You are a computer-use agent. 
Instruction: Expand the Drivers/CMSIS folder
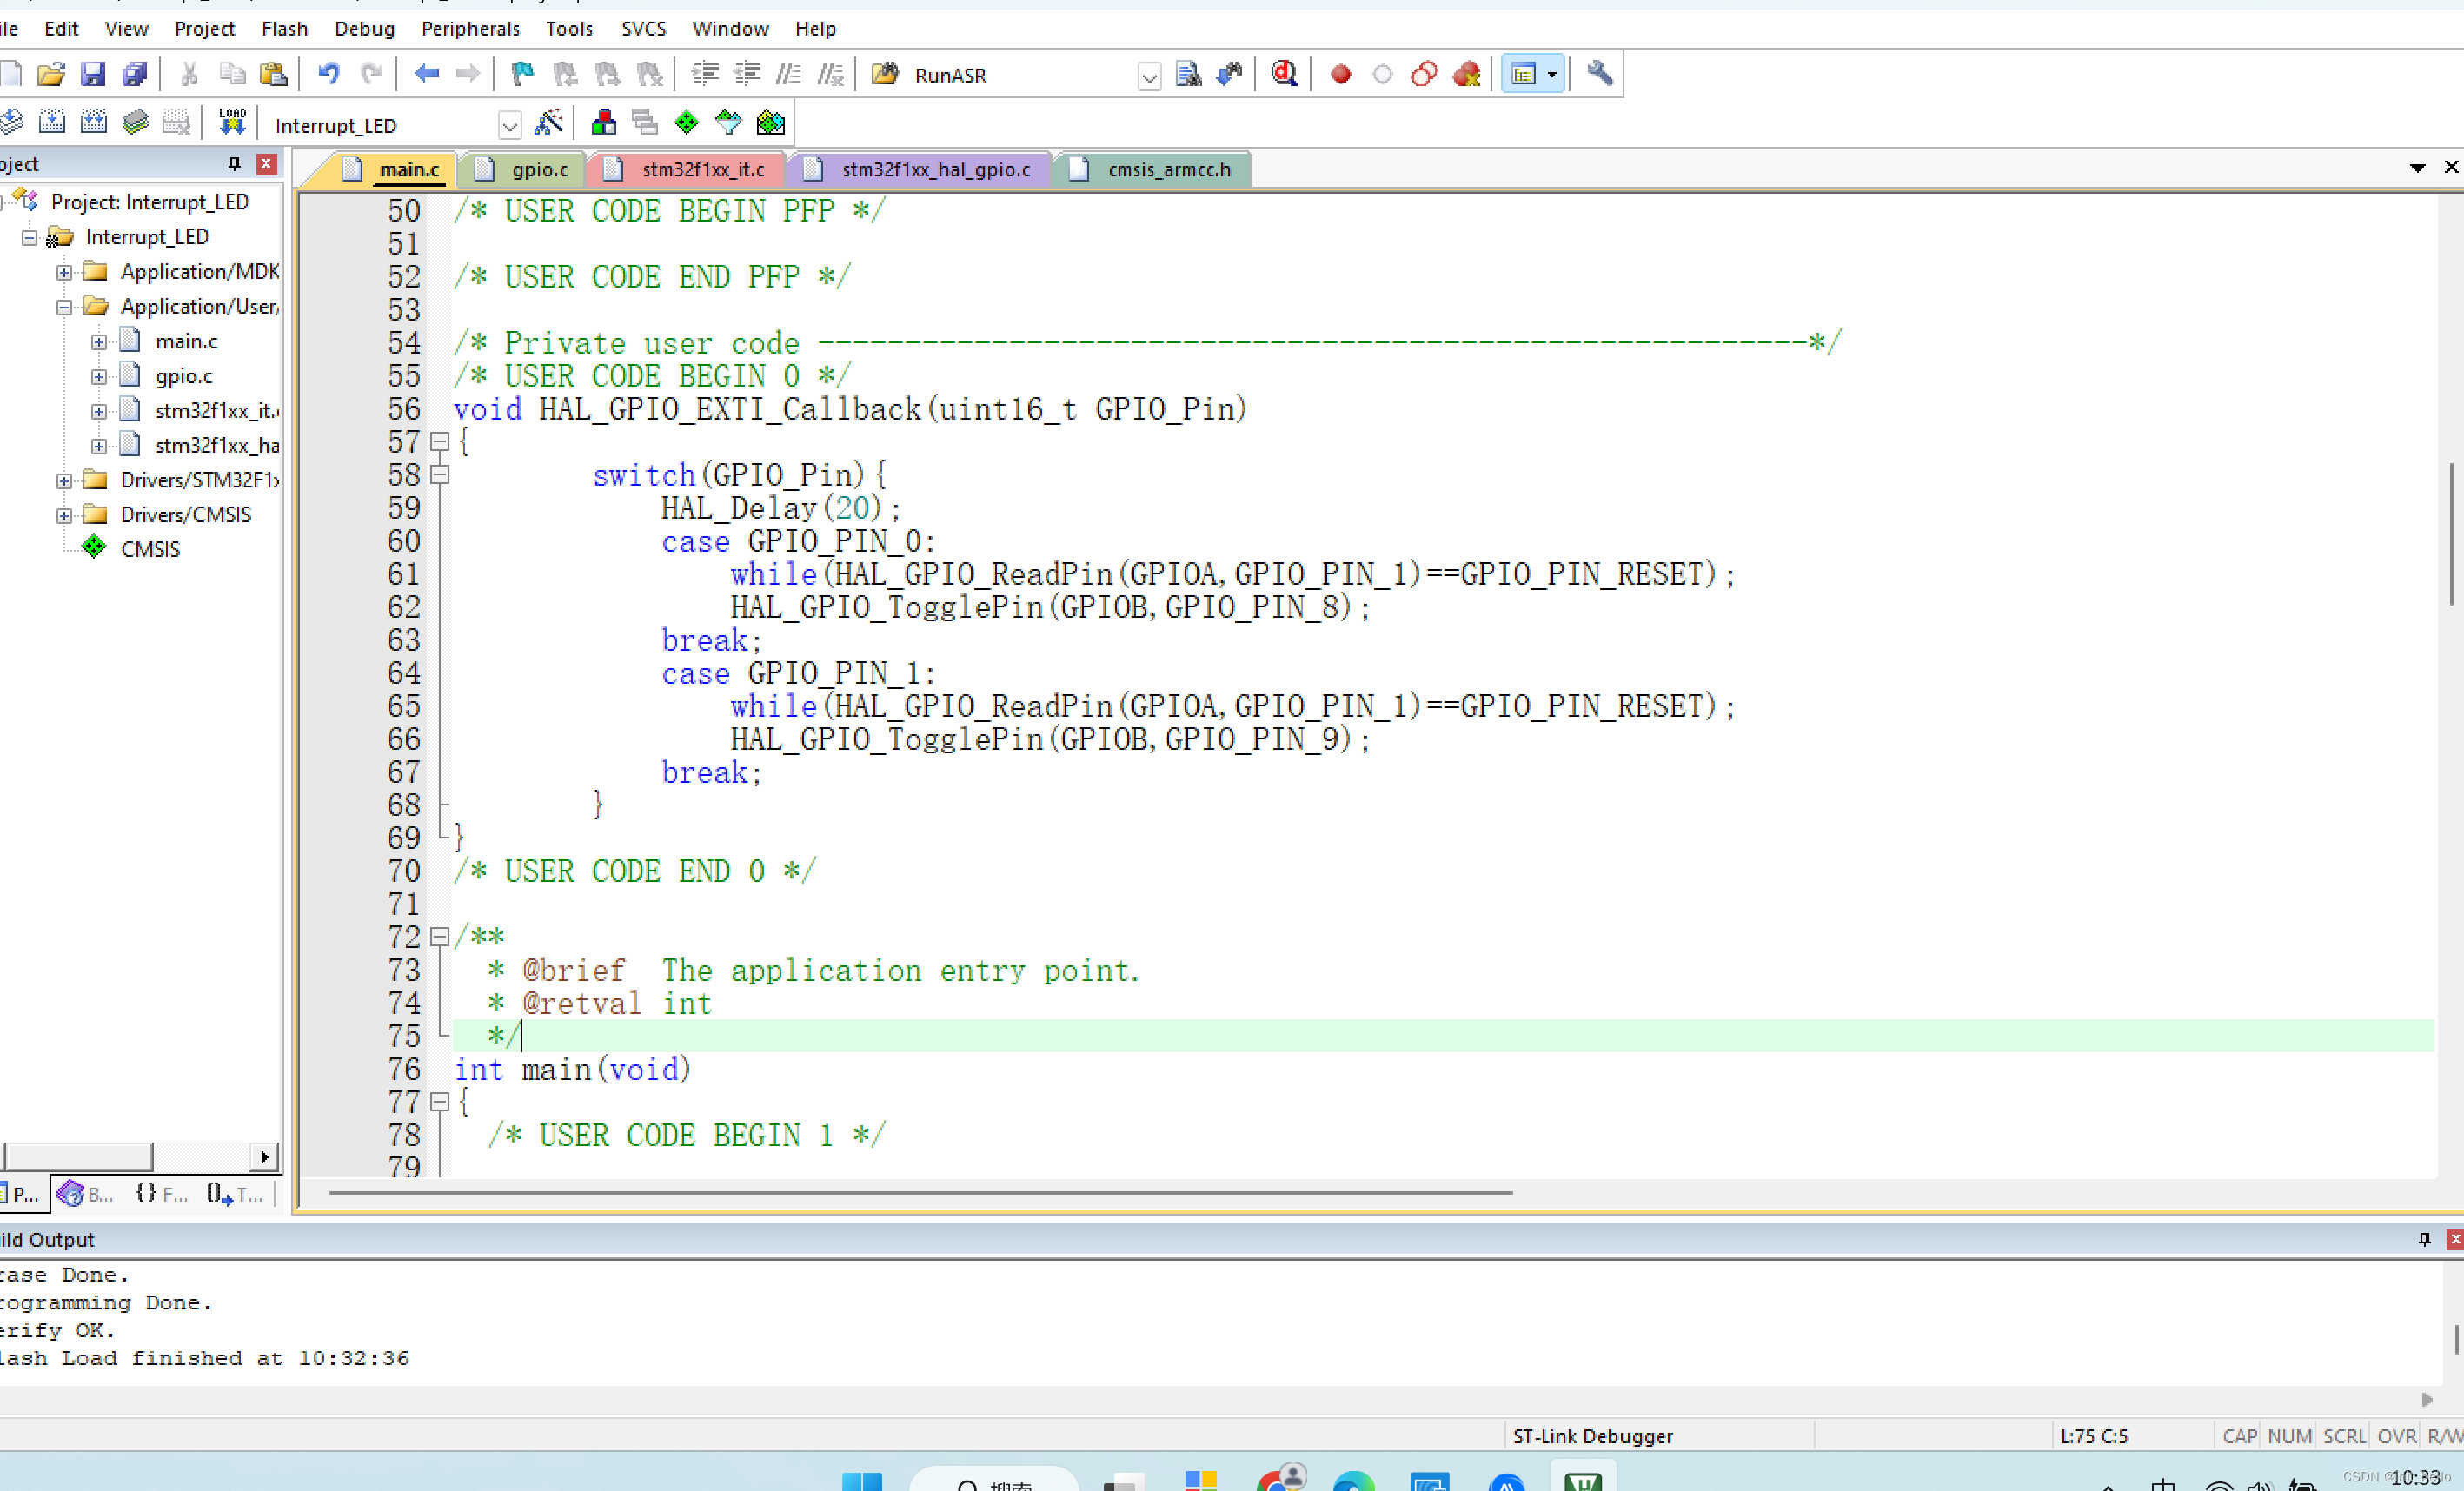pos(64,515)
